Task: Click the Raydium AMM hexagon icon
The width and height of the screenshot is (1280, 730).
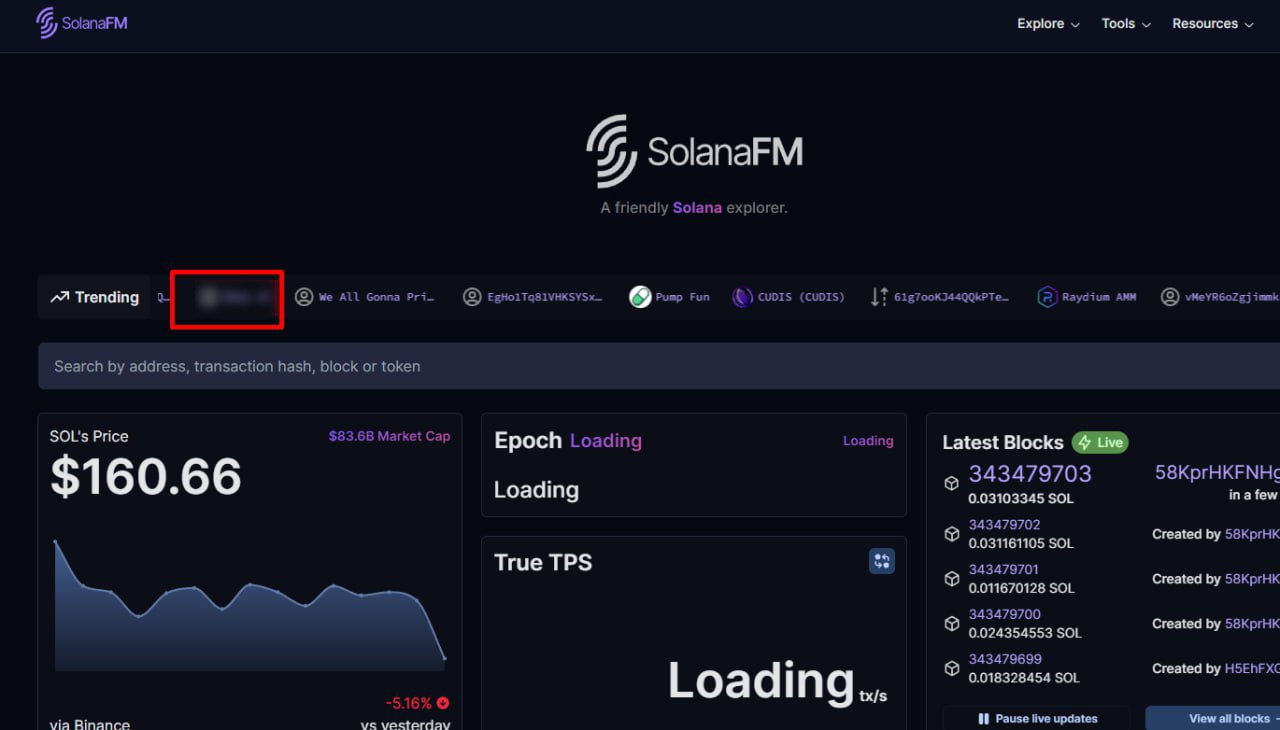Action: tap(1047, 297)
